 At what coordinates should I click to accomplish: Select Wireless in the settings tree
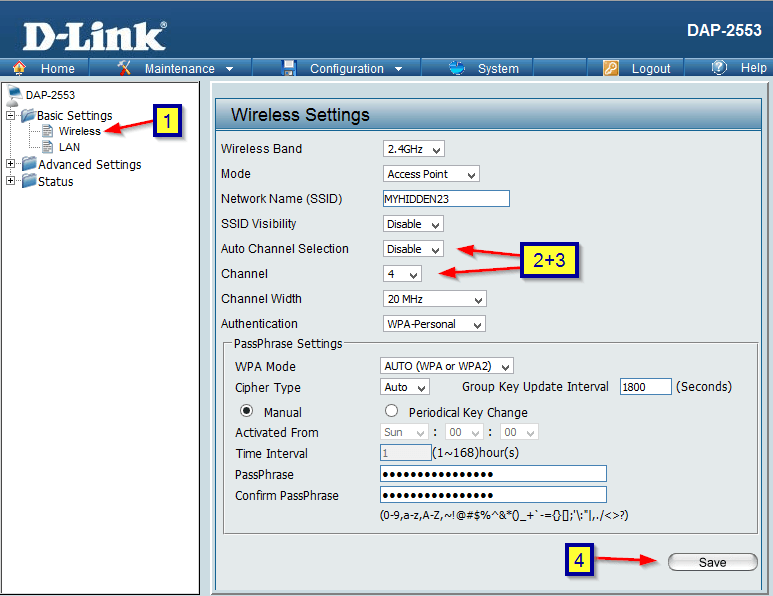(x=80, y=131)
